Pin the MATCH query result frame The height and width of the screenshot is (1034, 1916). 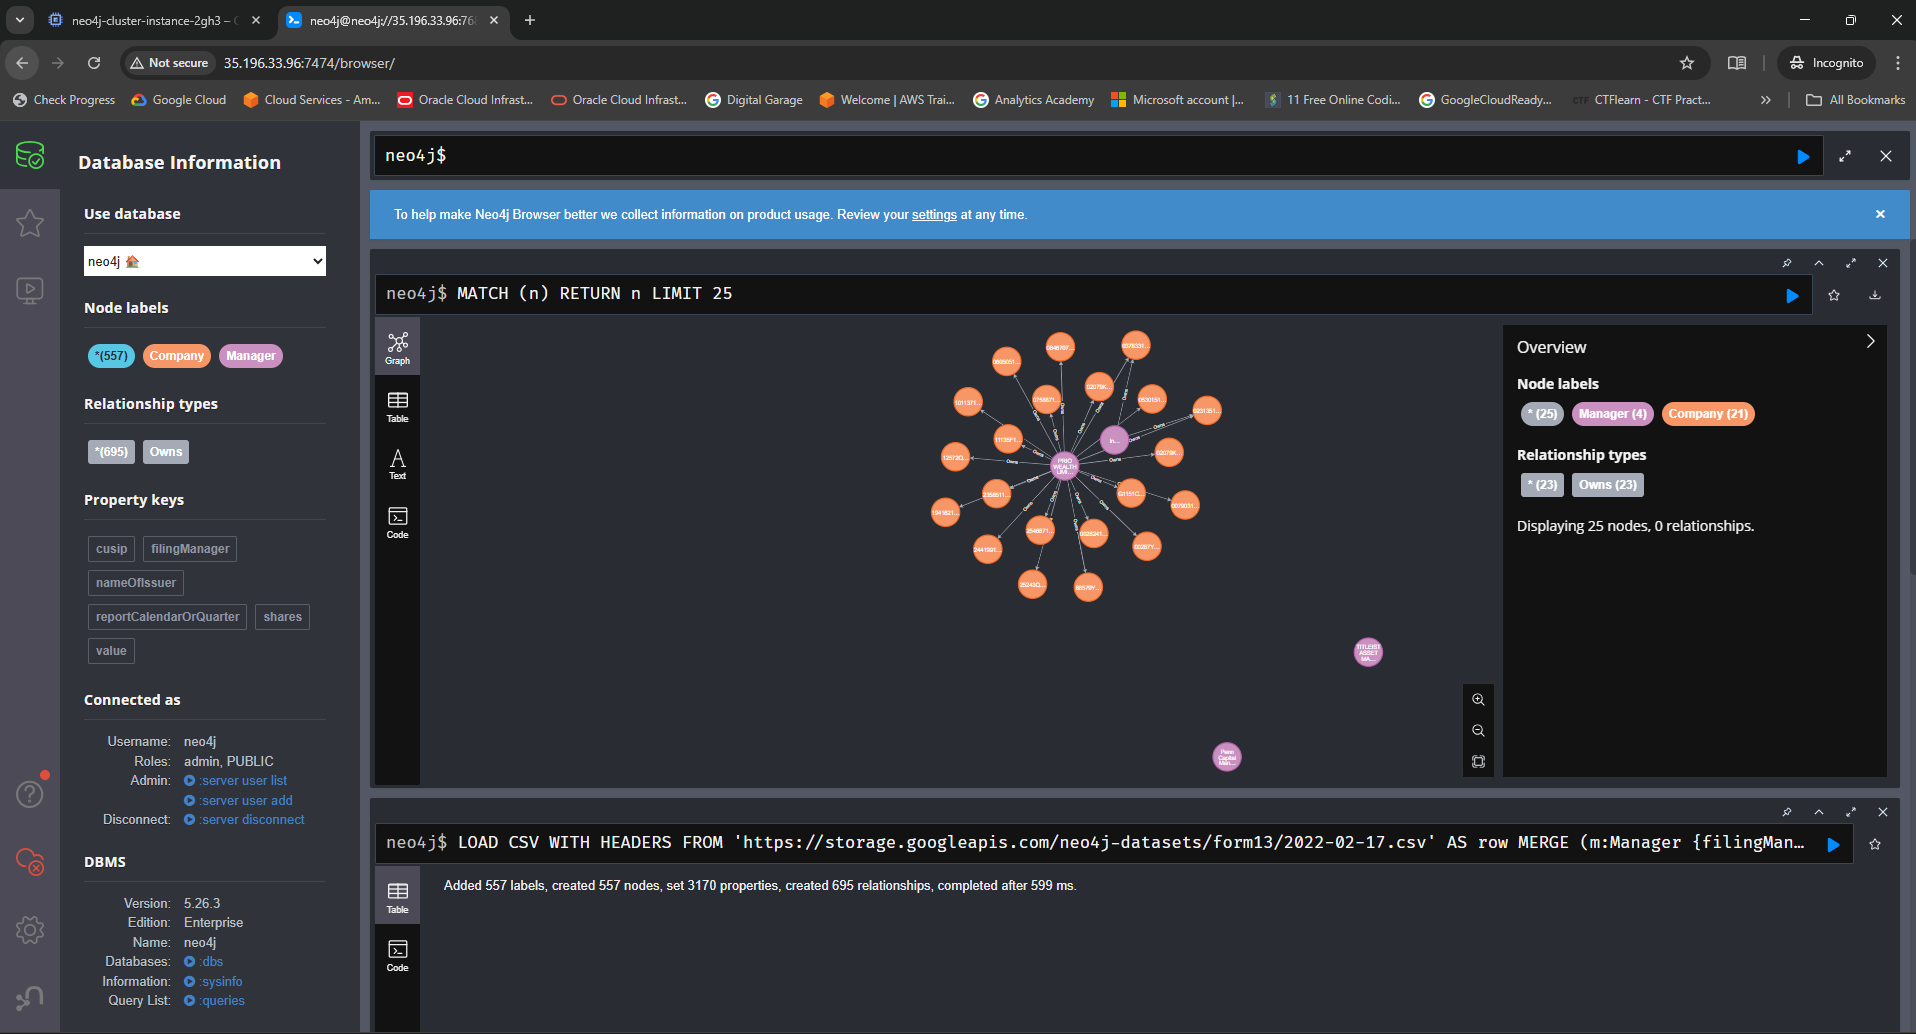click(1787, 263)
